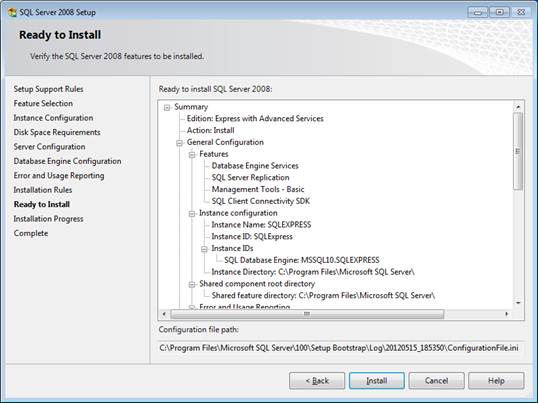Collapse Shared component root directory node
Image resolution: width=538 pixels, height=403 pixels.
pyautogui.click(x=192, y=285)
